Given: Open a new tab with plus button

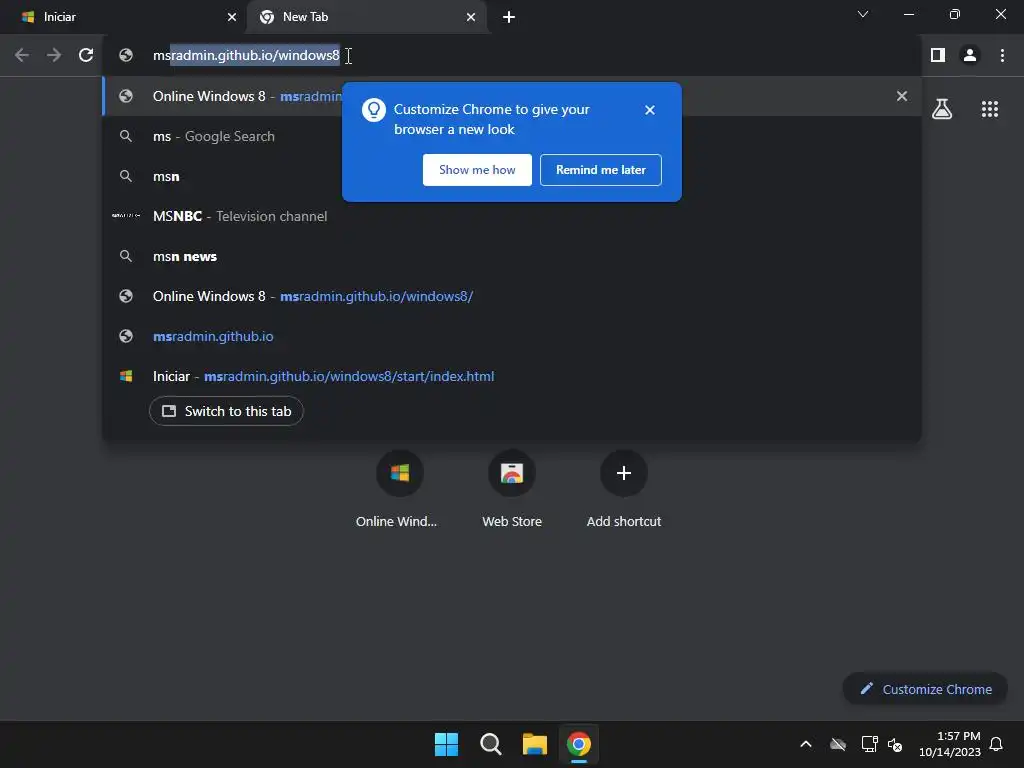Looking at the screenshot, I should click(x=509, y=17).
